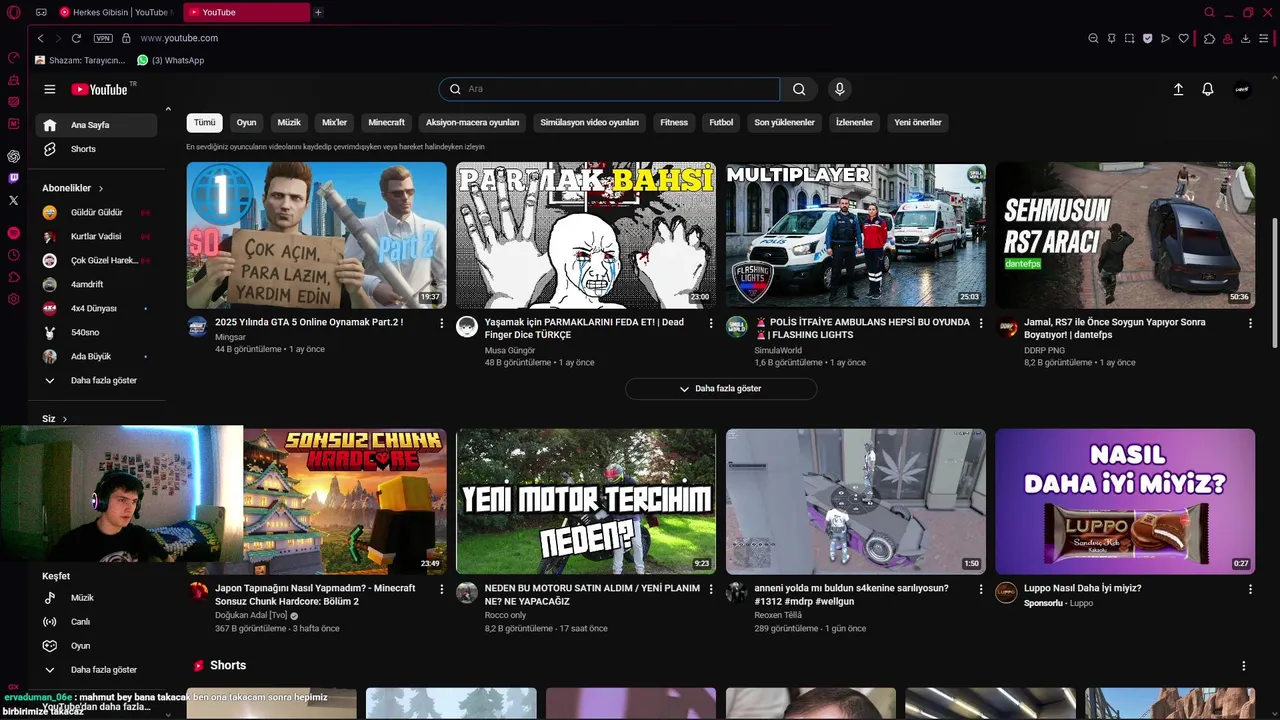Play 'YENİ MOTOR TERCİHİM NEDEN?' thumbnail

pos(586,501)
